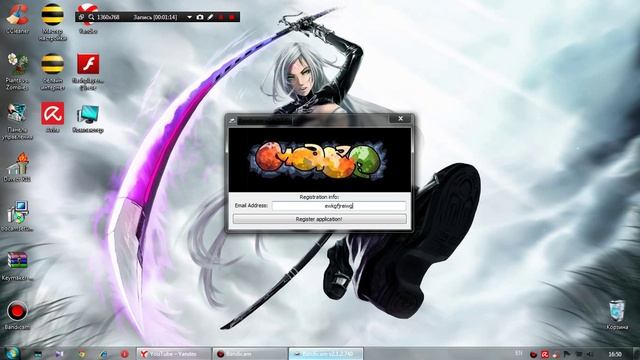The image size is (640, 360).
Task: Open the volume control tray icon
Action: [590, 354]
